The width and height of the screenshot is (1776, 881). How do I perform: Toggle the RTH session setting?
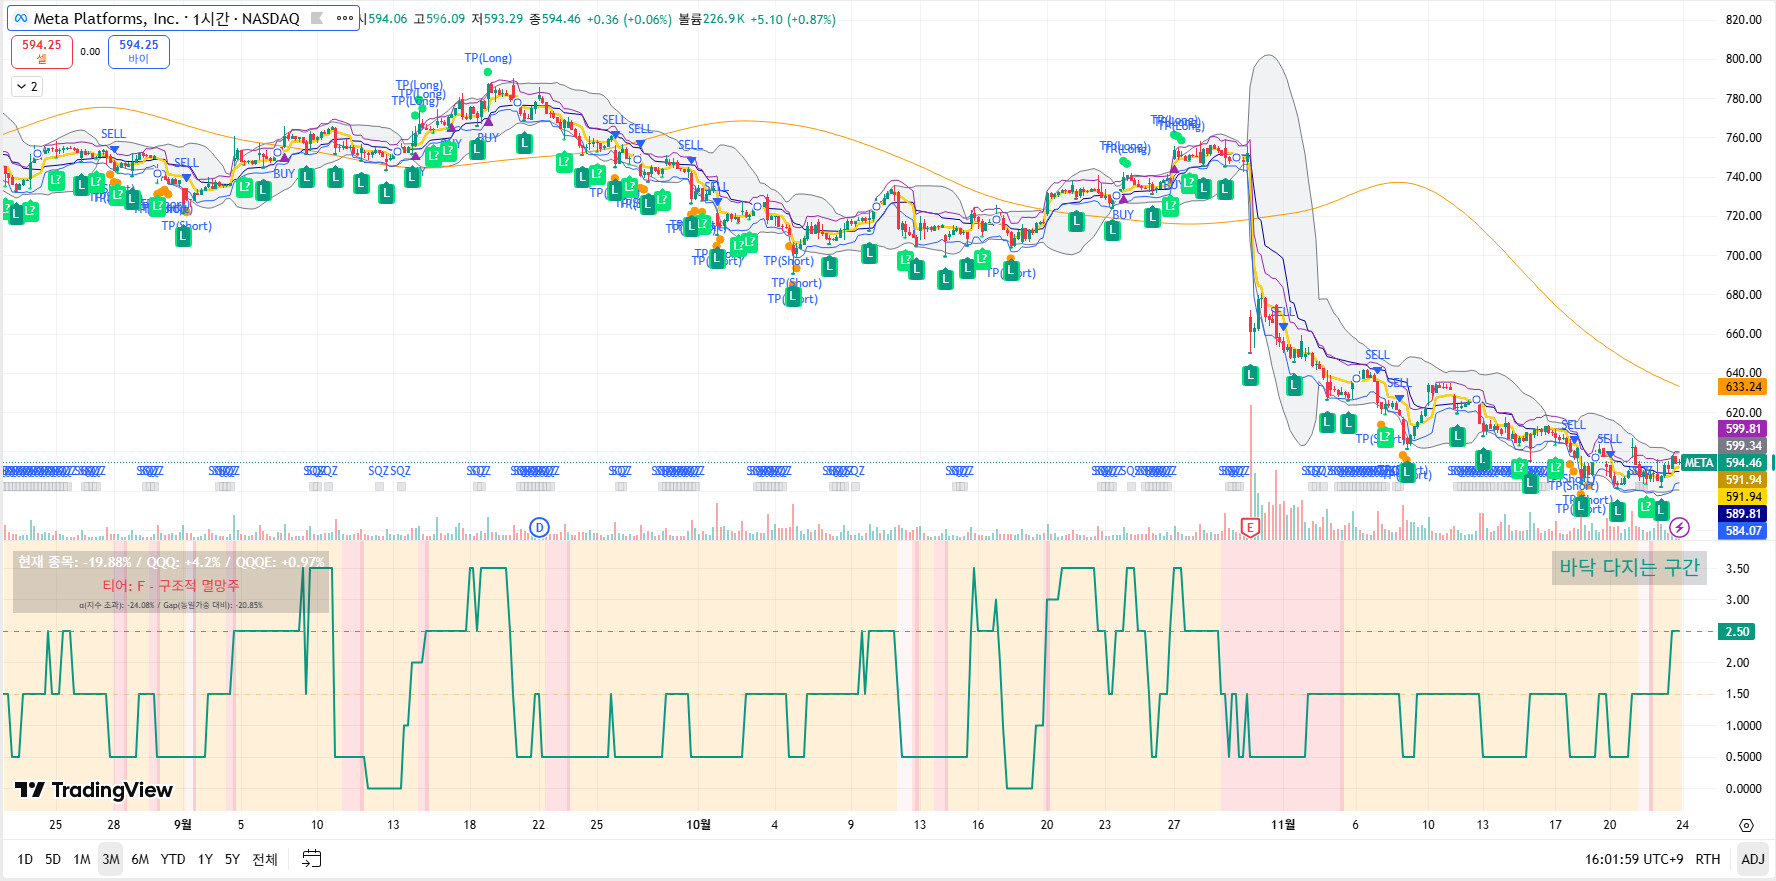click(x=1708, y=859)
